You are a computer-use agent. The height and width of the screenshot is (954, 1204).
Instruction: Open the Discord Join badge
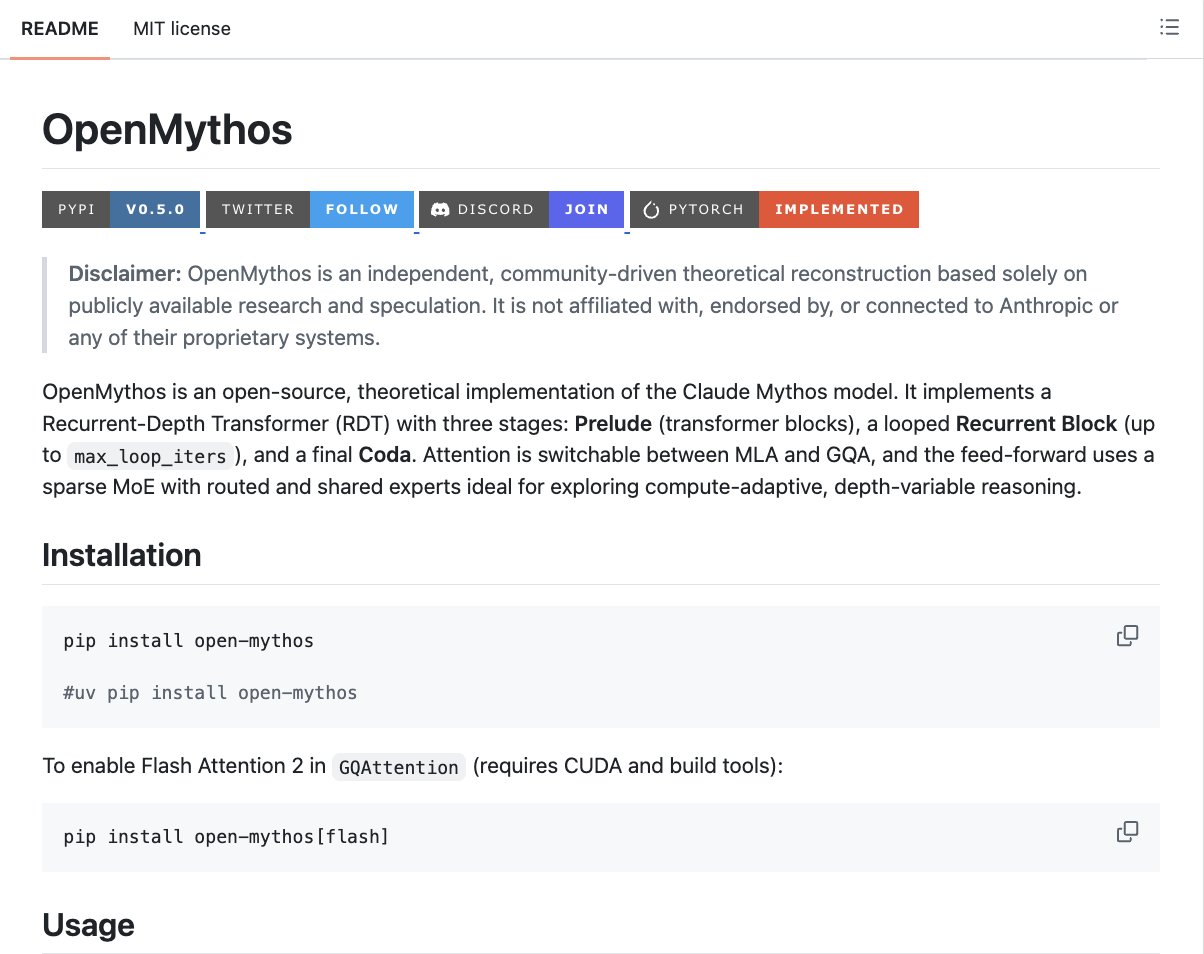coord(522,210)
